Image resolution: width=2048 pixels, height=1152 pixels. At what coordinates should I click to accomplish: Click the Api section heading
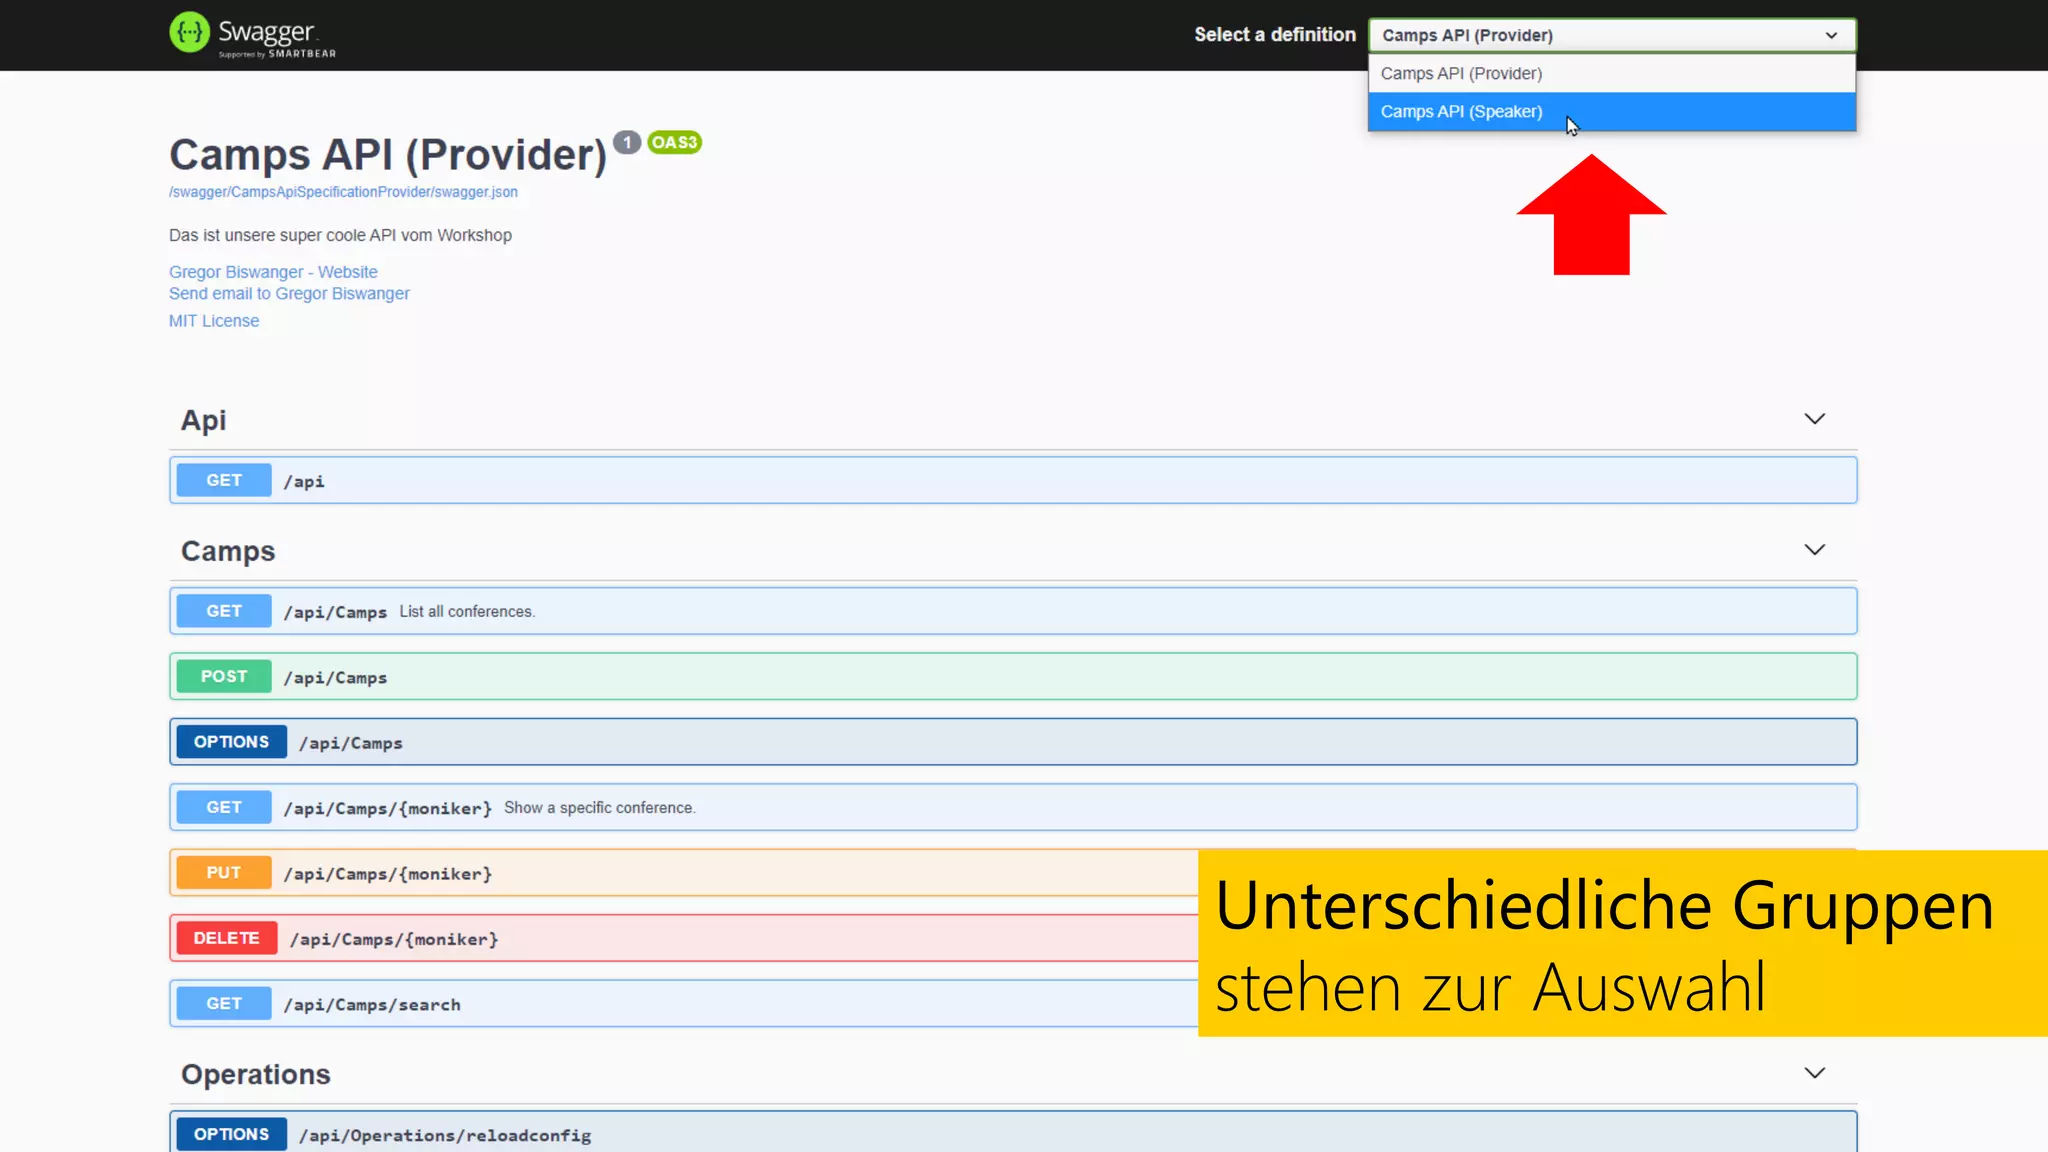point(203,420)
